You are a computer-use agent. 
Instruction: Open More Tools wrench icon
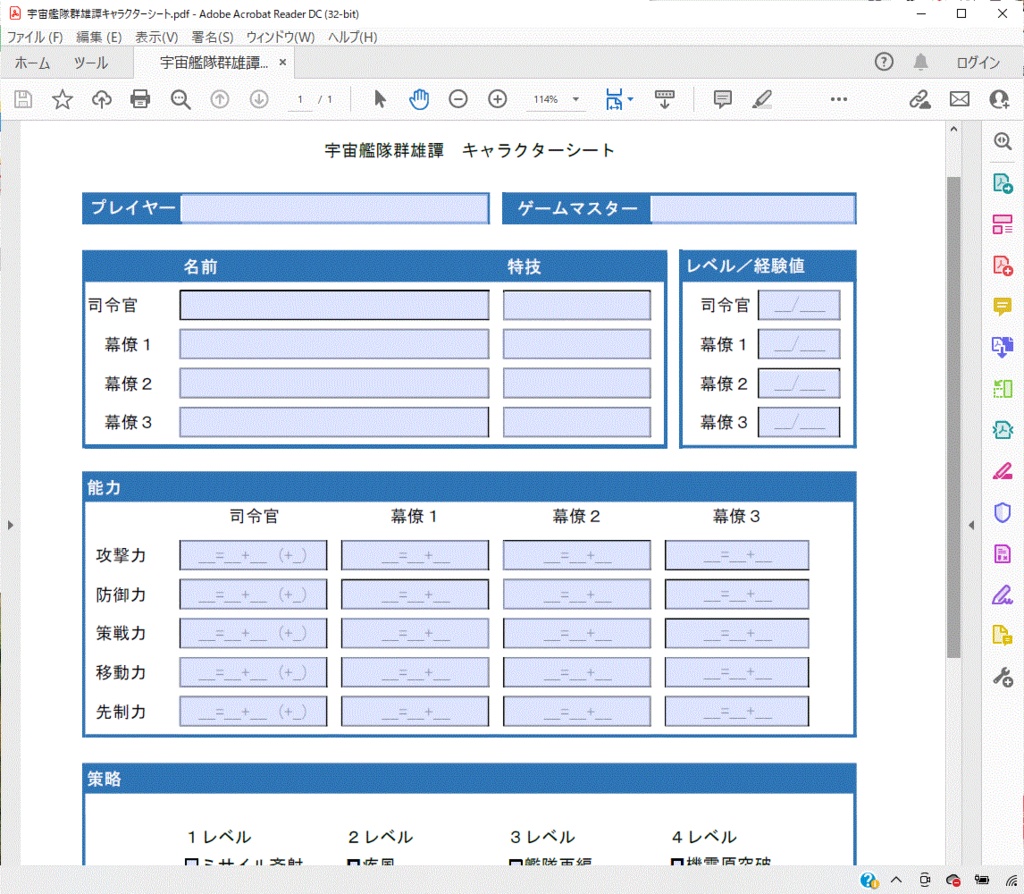pyautogui.click(x=1002, y=677)
